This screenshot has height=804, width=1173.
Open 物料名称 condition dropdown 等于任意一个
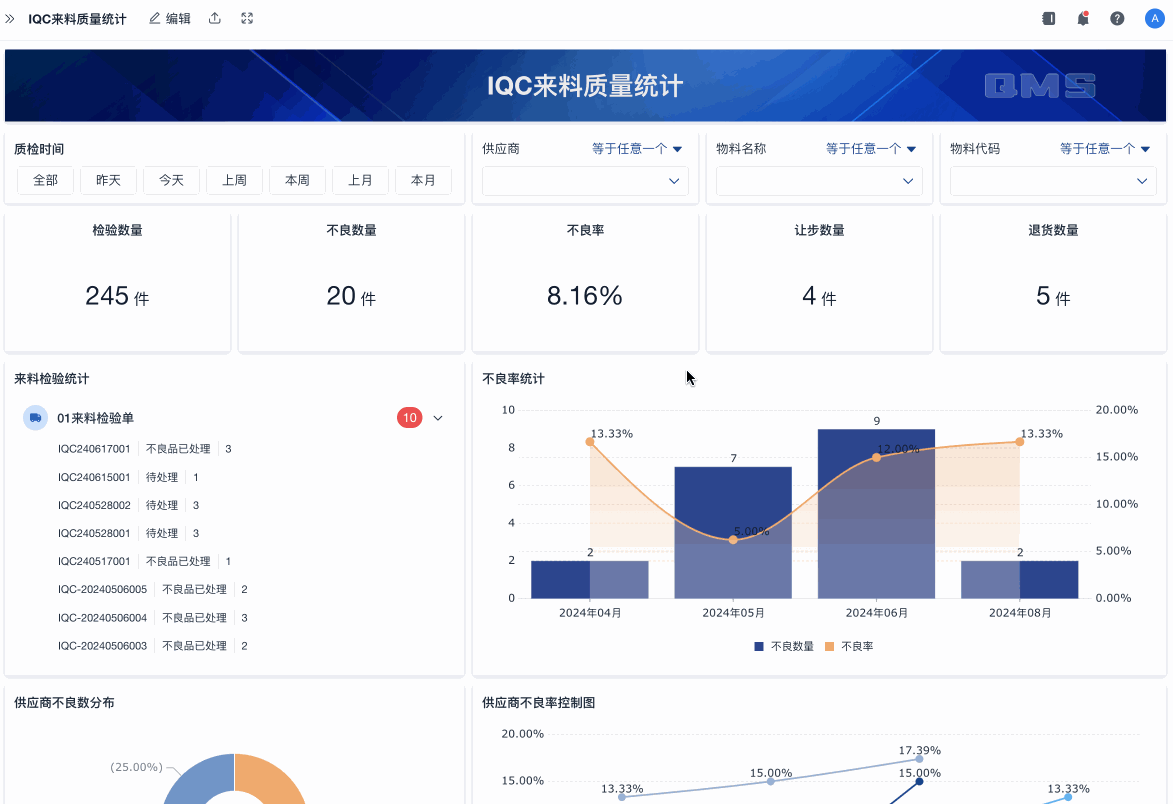coord(871,149)
